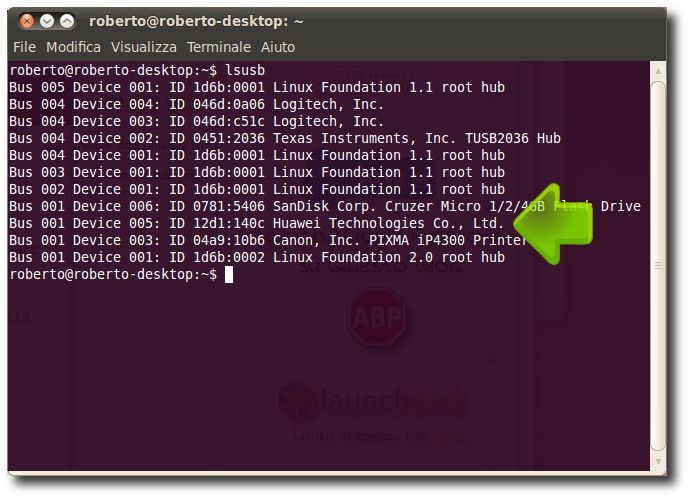Open the Terminale menu

click(219, 47)
